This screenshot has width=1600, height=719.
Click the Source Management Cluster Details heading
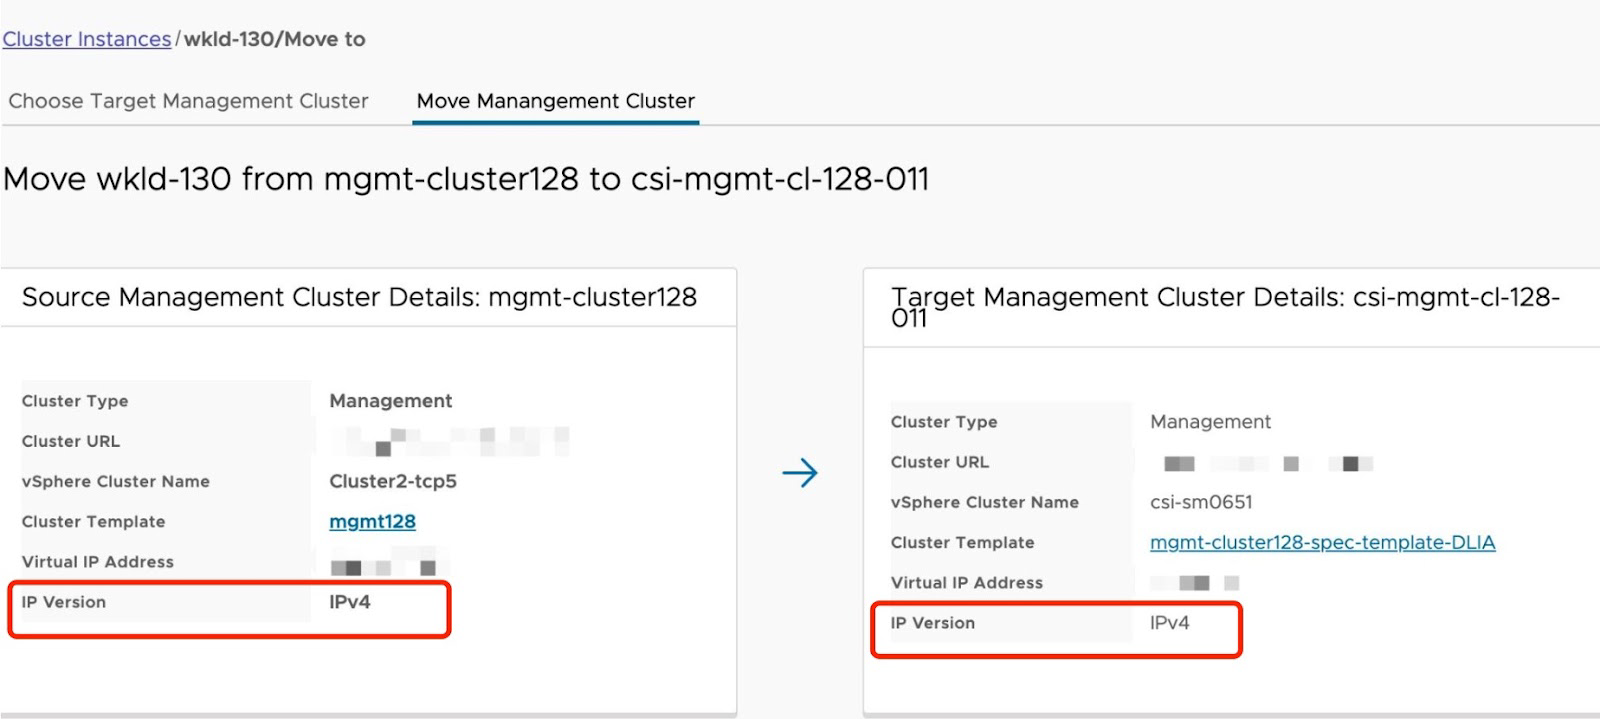click(x=359, y=297)
